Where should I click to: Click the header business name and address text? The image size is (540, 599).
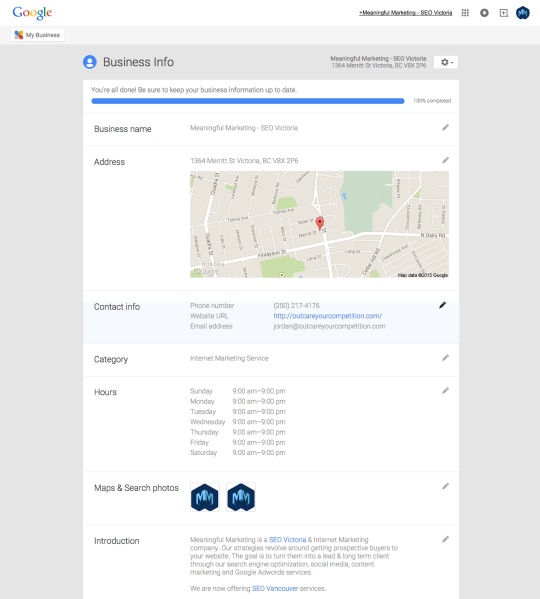coord(378,62)
